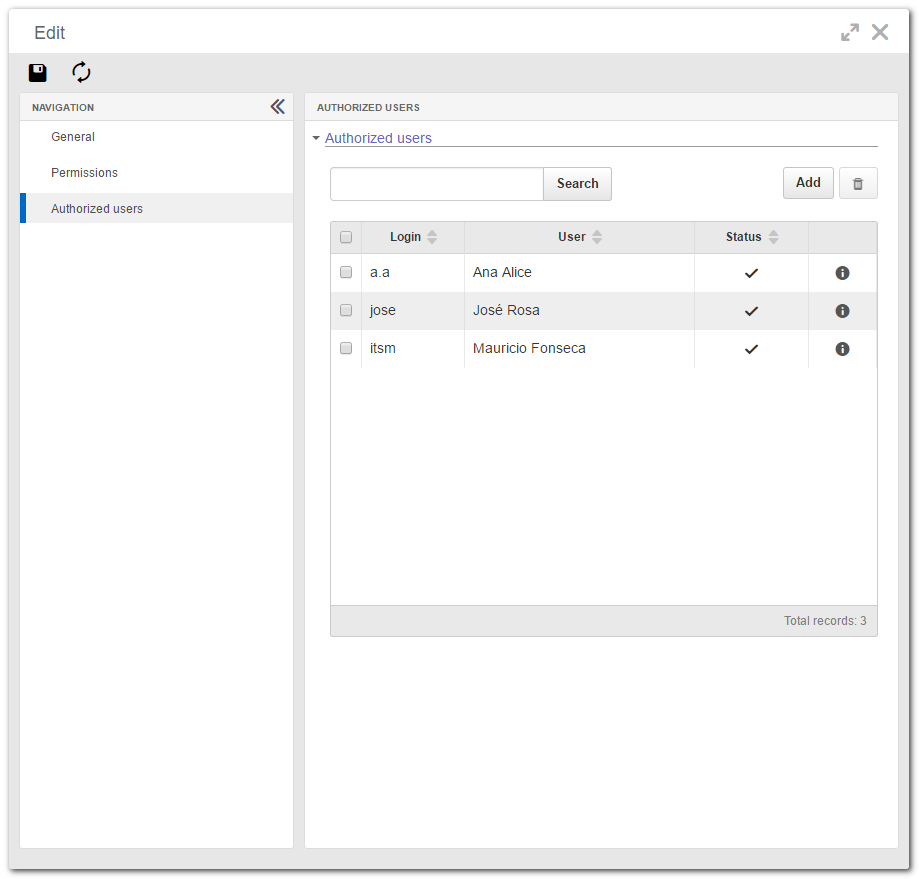The width and height of the screenshot is (919, 879).
Task: Click login cell 'jose'
Action: [x=383, y=311]
